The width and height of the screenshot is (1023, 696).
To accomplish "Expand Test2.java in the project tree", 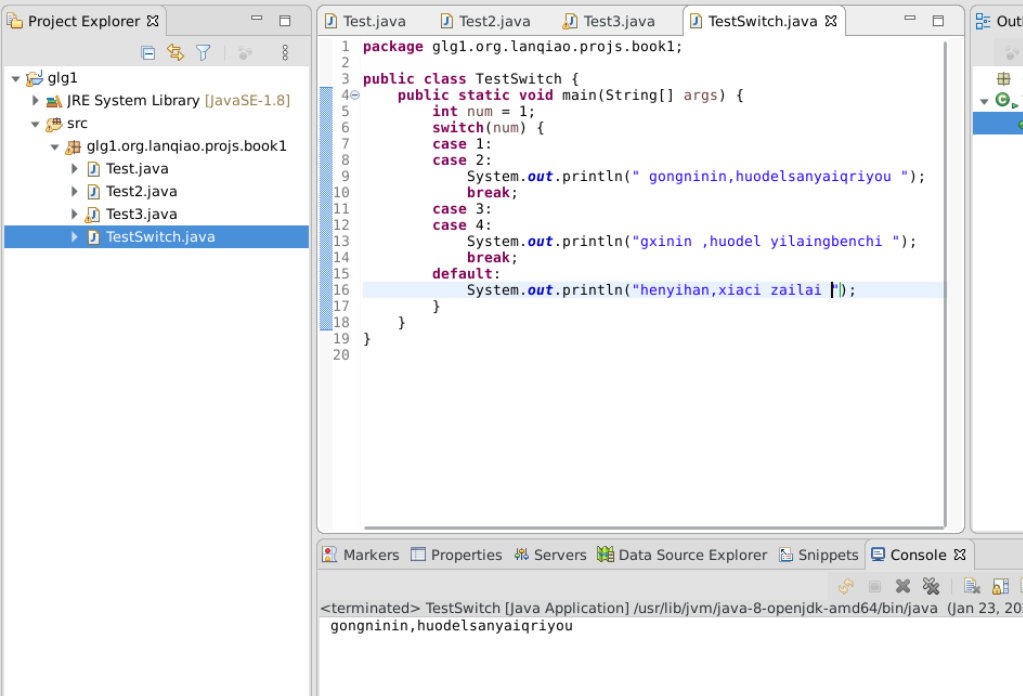I will (x=74, y=192).
